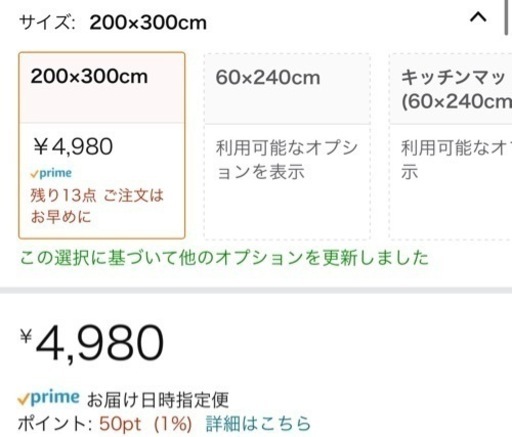Select the 200×300cm size card

[102, 145]
